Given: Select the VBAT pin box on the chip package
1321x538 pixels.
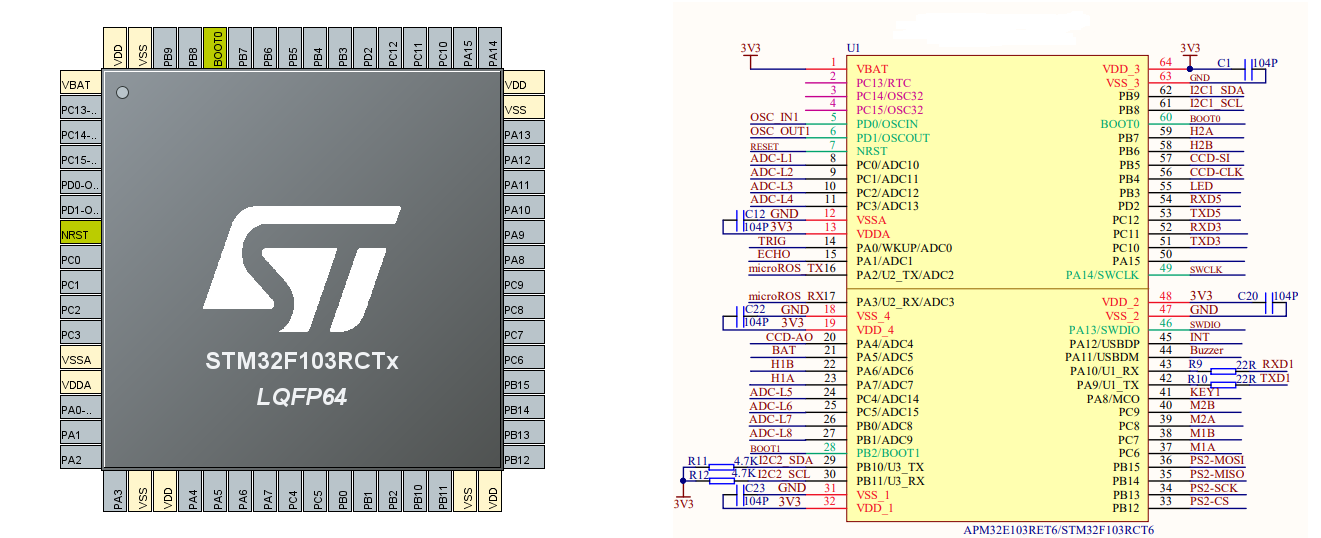Looking at the screenshot, I should 80,85.
